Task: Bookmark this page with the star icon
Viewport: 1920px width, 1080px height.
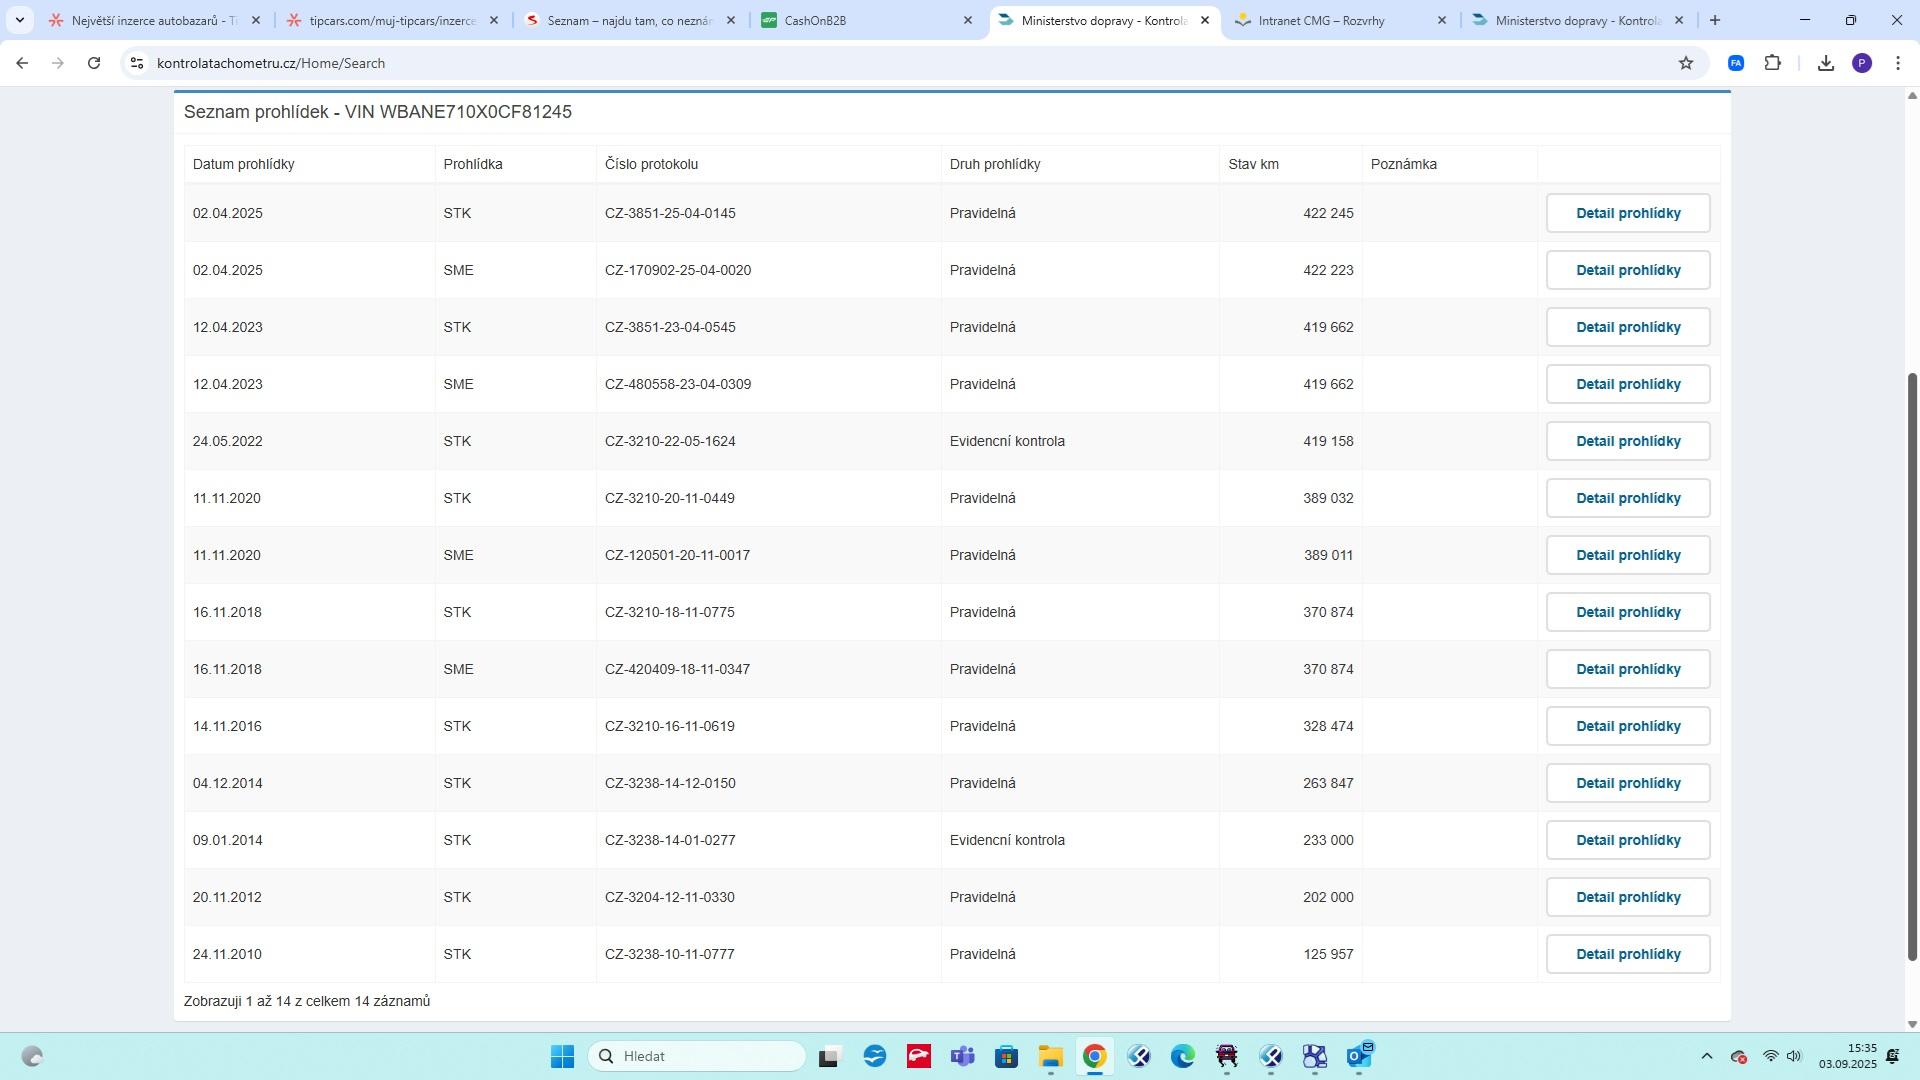Action: (x=1686, y=63)
